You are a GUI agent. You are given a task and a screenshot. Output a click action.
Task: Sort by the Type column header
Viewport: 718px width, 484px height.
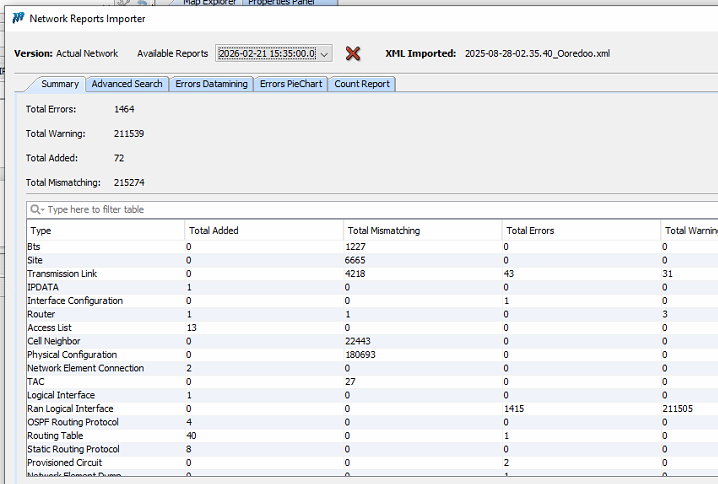pos(105,231)
